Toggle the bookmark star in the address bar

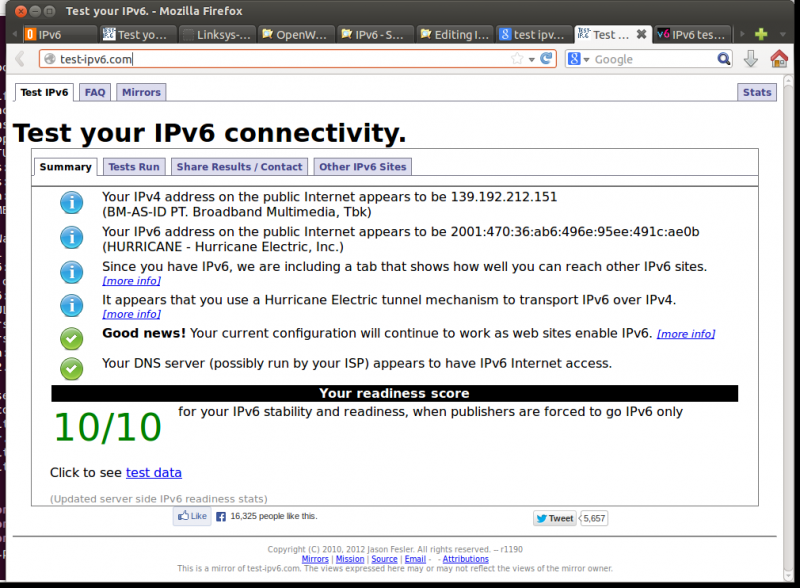point(516,58)
